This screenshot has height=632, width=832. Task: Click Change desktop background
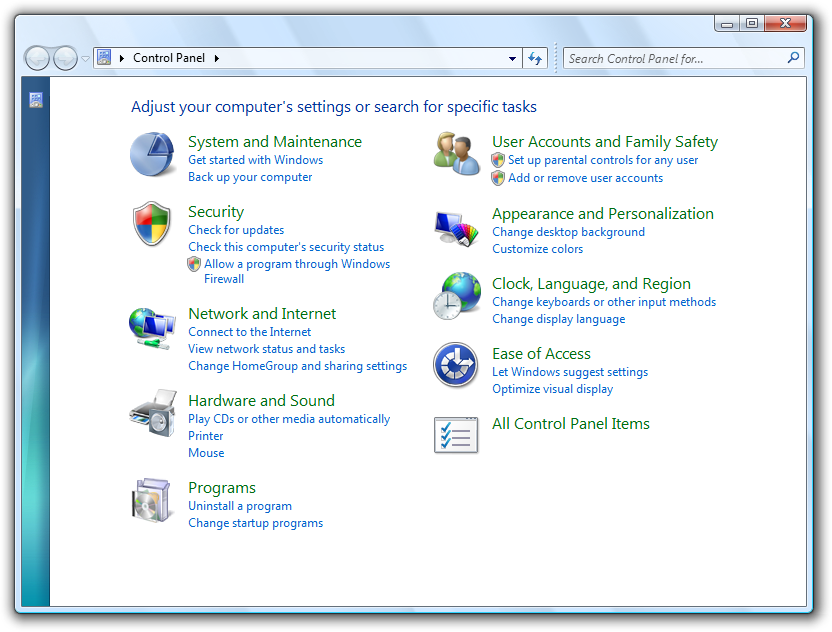coord(568,232)
